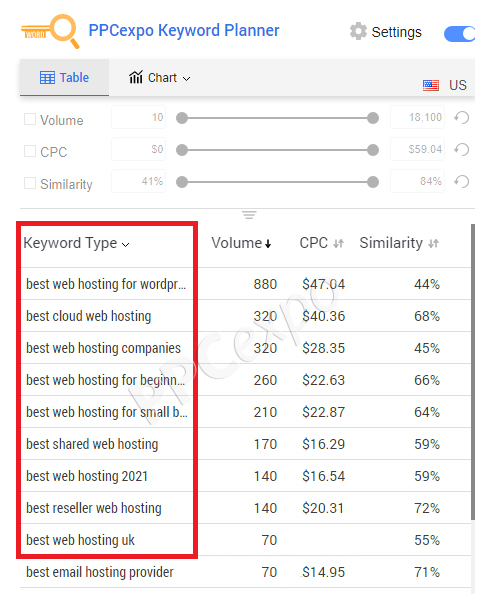Sort by CPC using arrows icon
The image size is (483, 608).
(338, 244)
